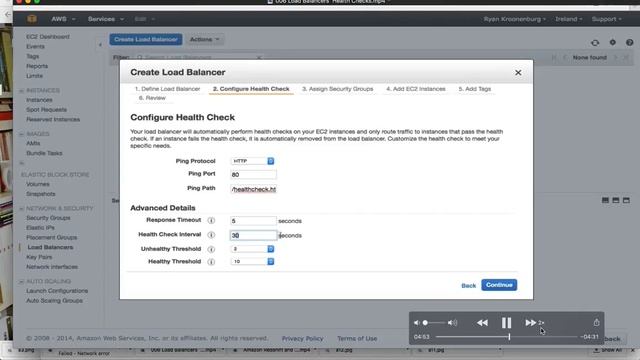The image size is (640, 360).
Task: Collapse the AUTO SCALING section
Action: (21, 282)
